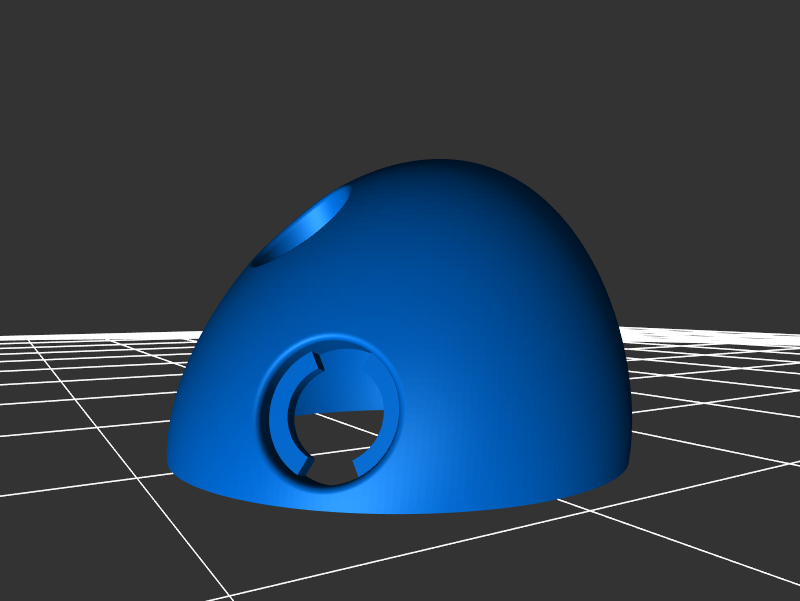Screen dimensions: 800x601
Task: Select the circular front opening of the dome
Action: pos(333,412)
